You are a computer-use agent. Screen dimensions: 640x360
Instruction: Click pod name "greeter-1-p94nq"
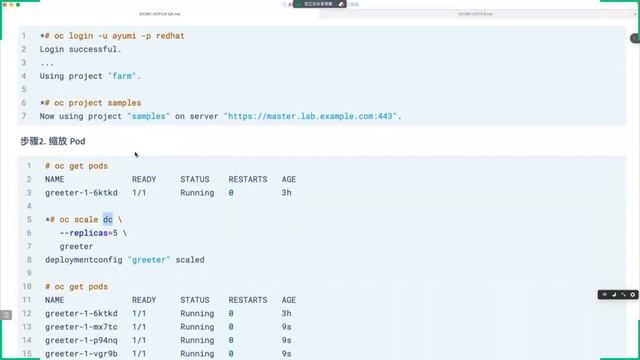(81, 340)
